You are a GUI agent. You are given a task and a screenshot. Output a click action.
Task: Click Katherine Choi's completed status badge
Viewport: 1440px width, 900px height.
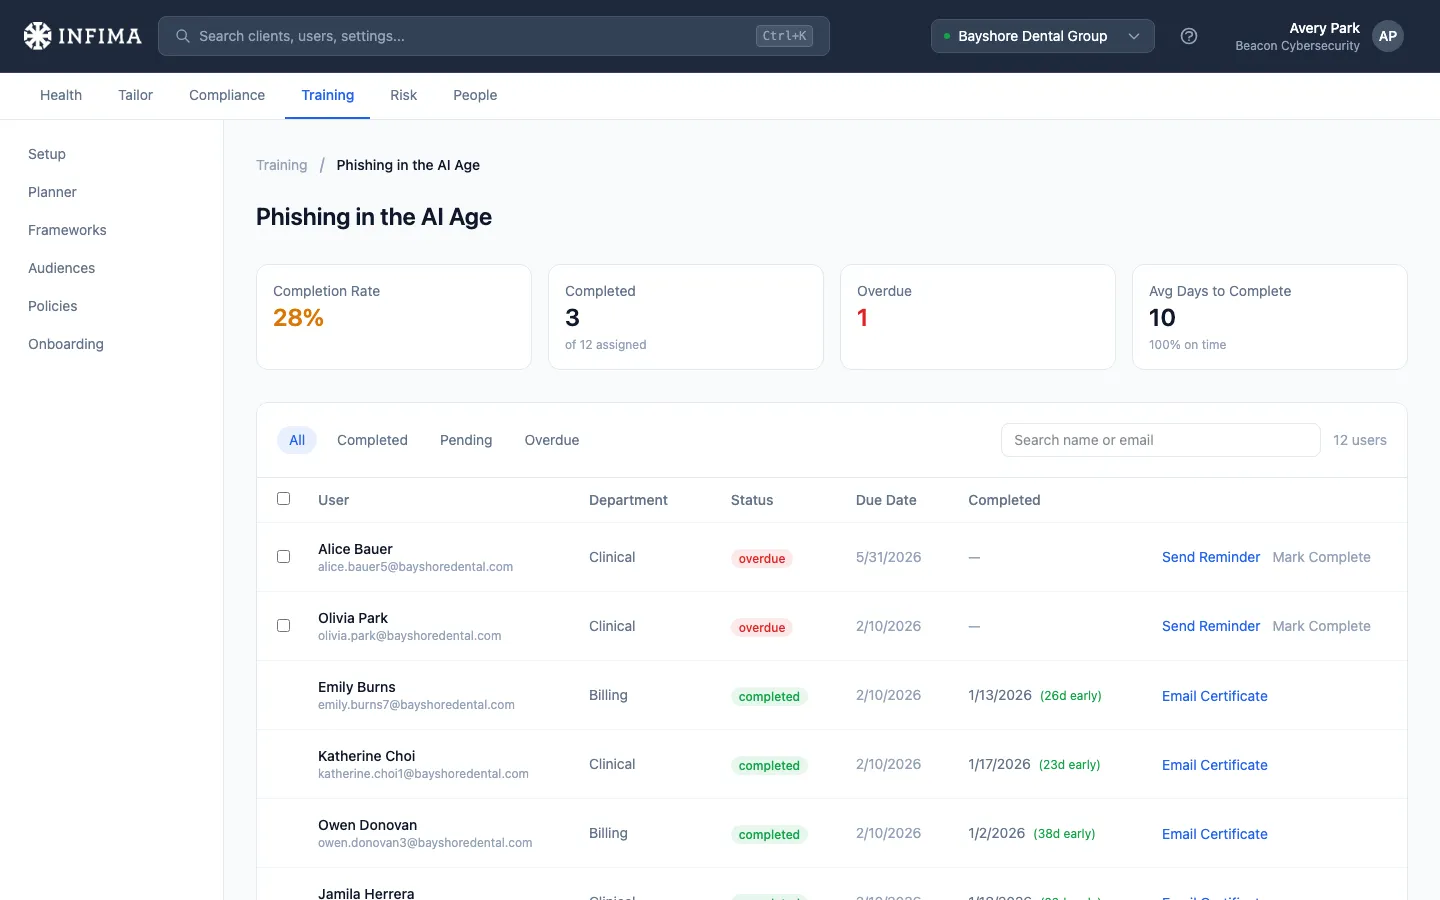(x=769, y=765)
